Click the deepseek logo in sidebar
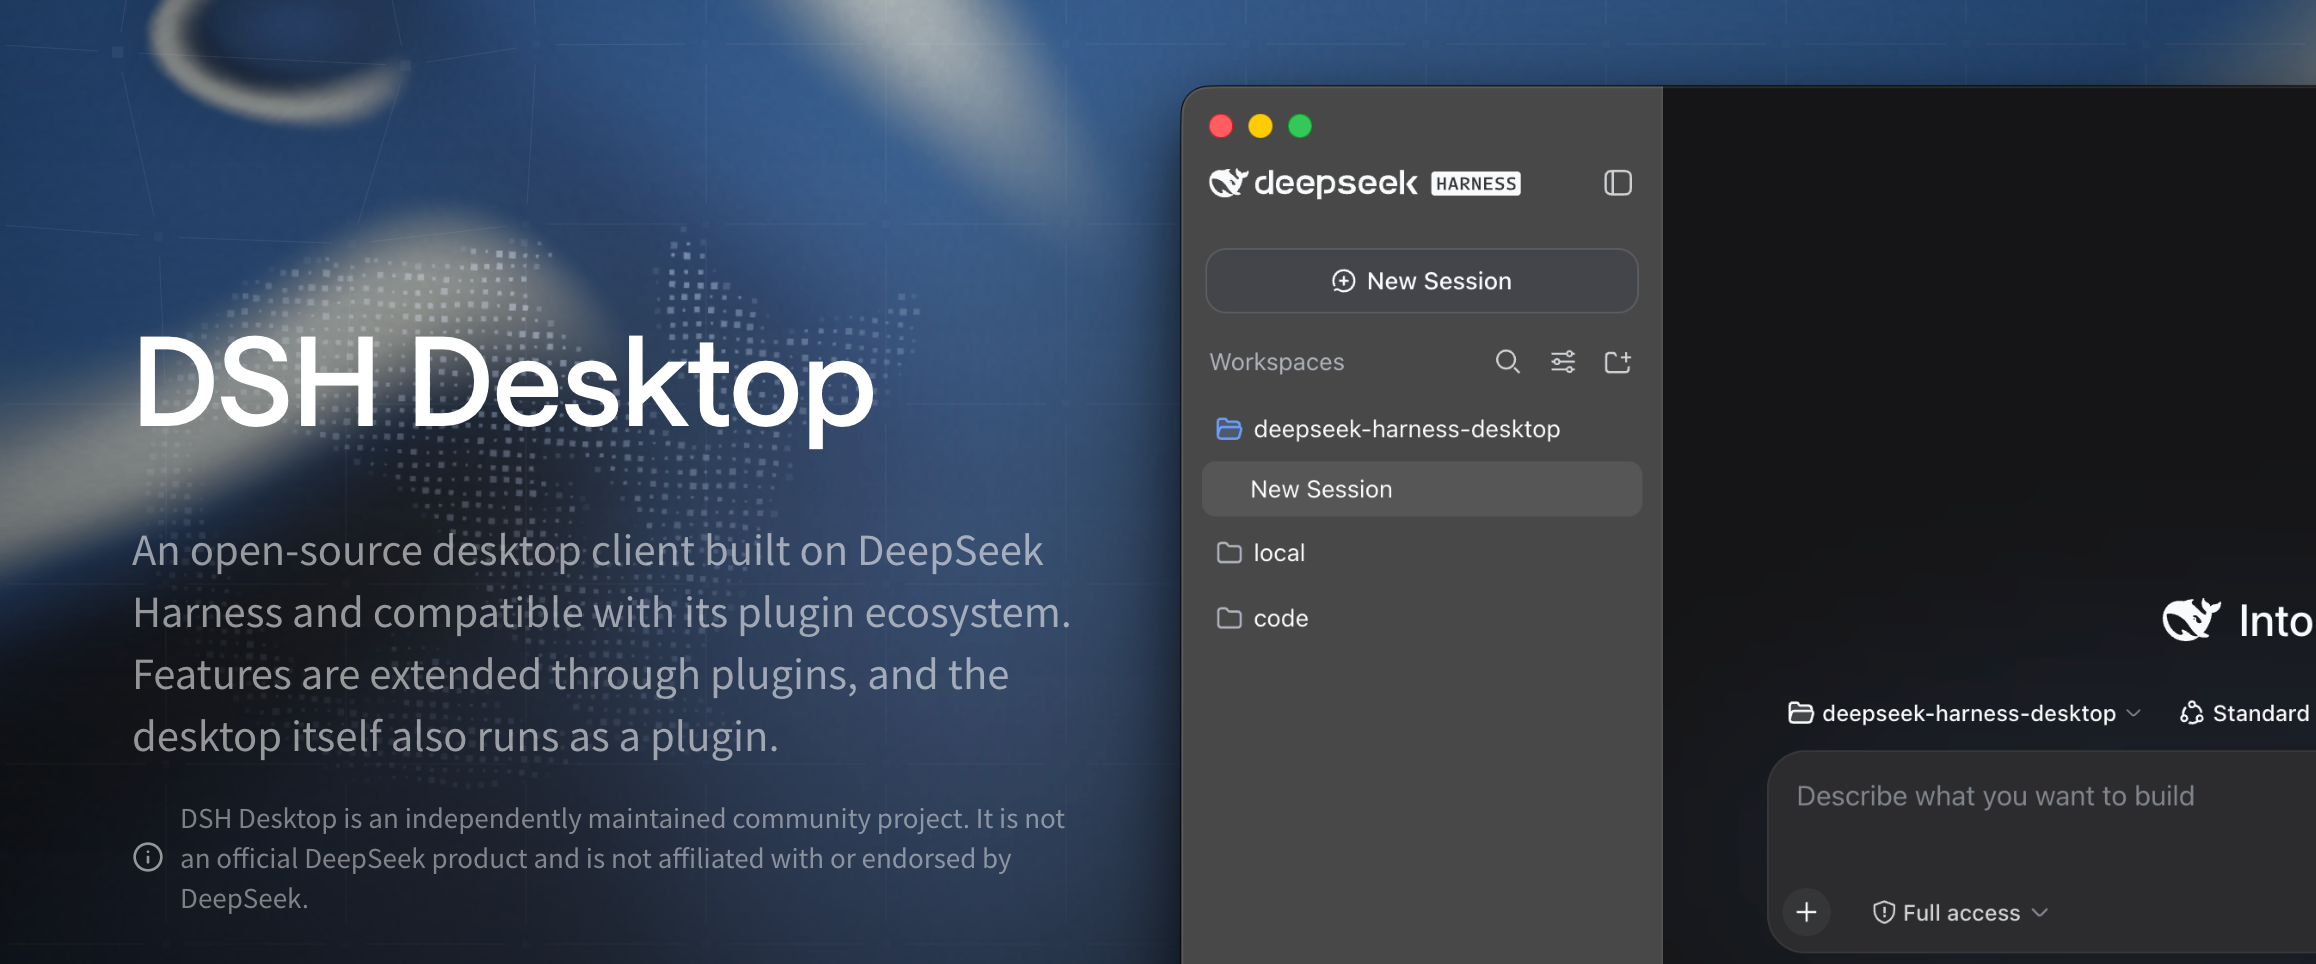This screenshot has height=964, width=2316. pos(1313,183)
